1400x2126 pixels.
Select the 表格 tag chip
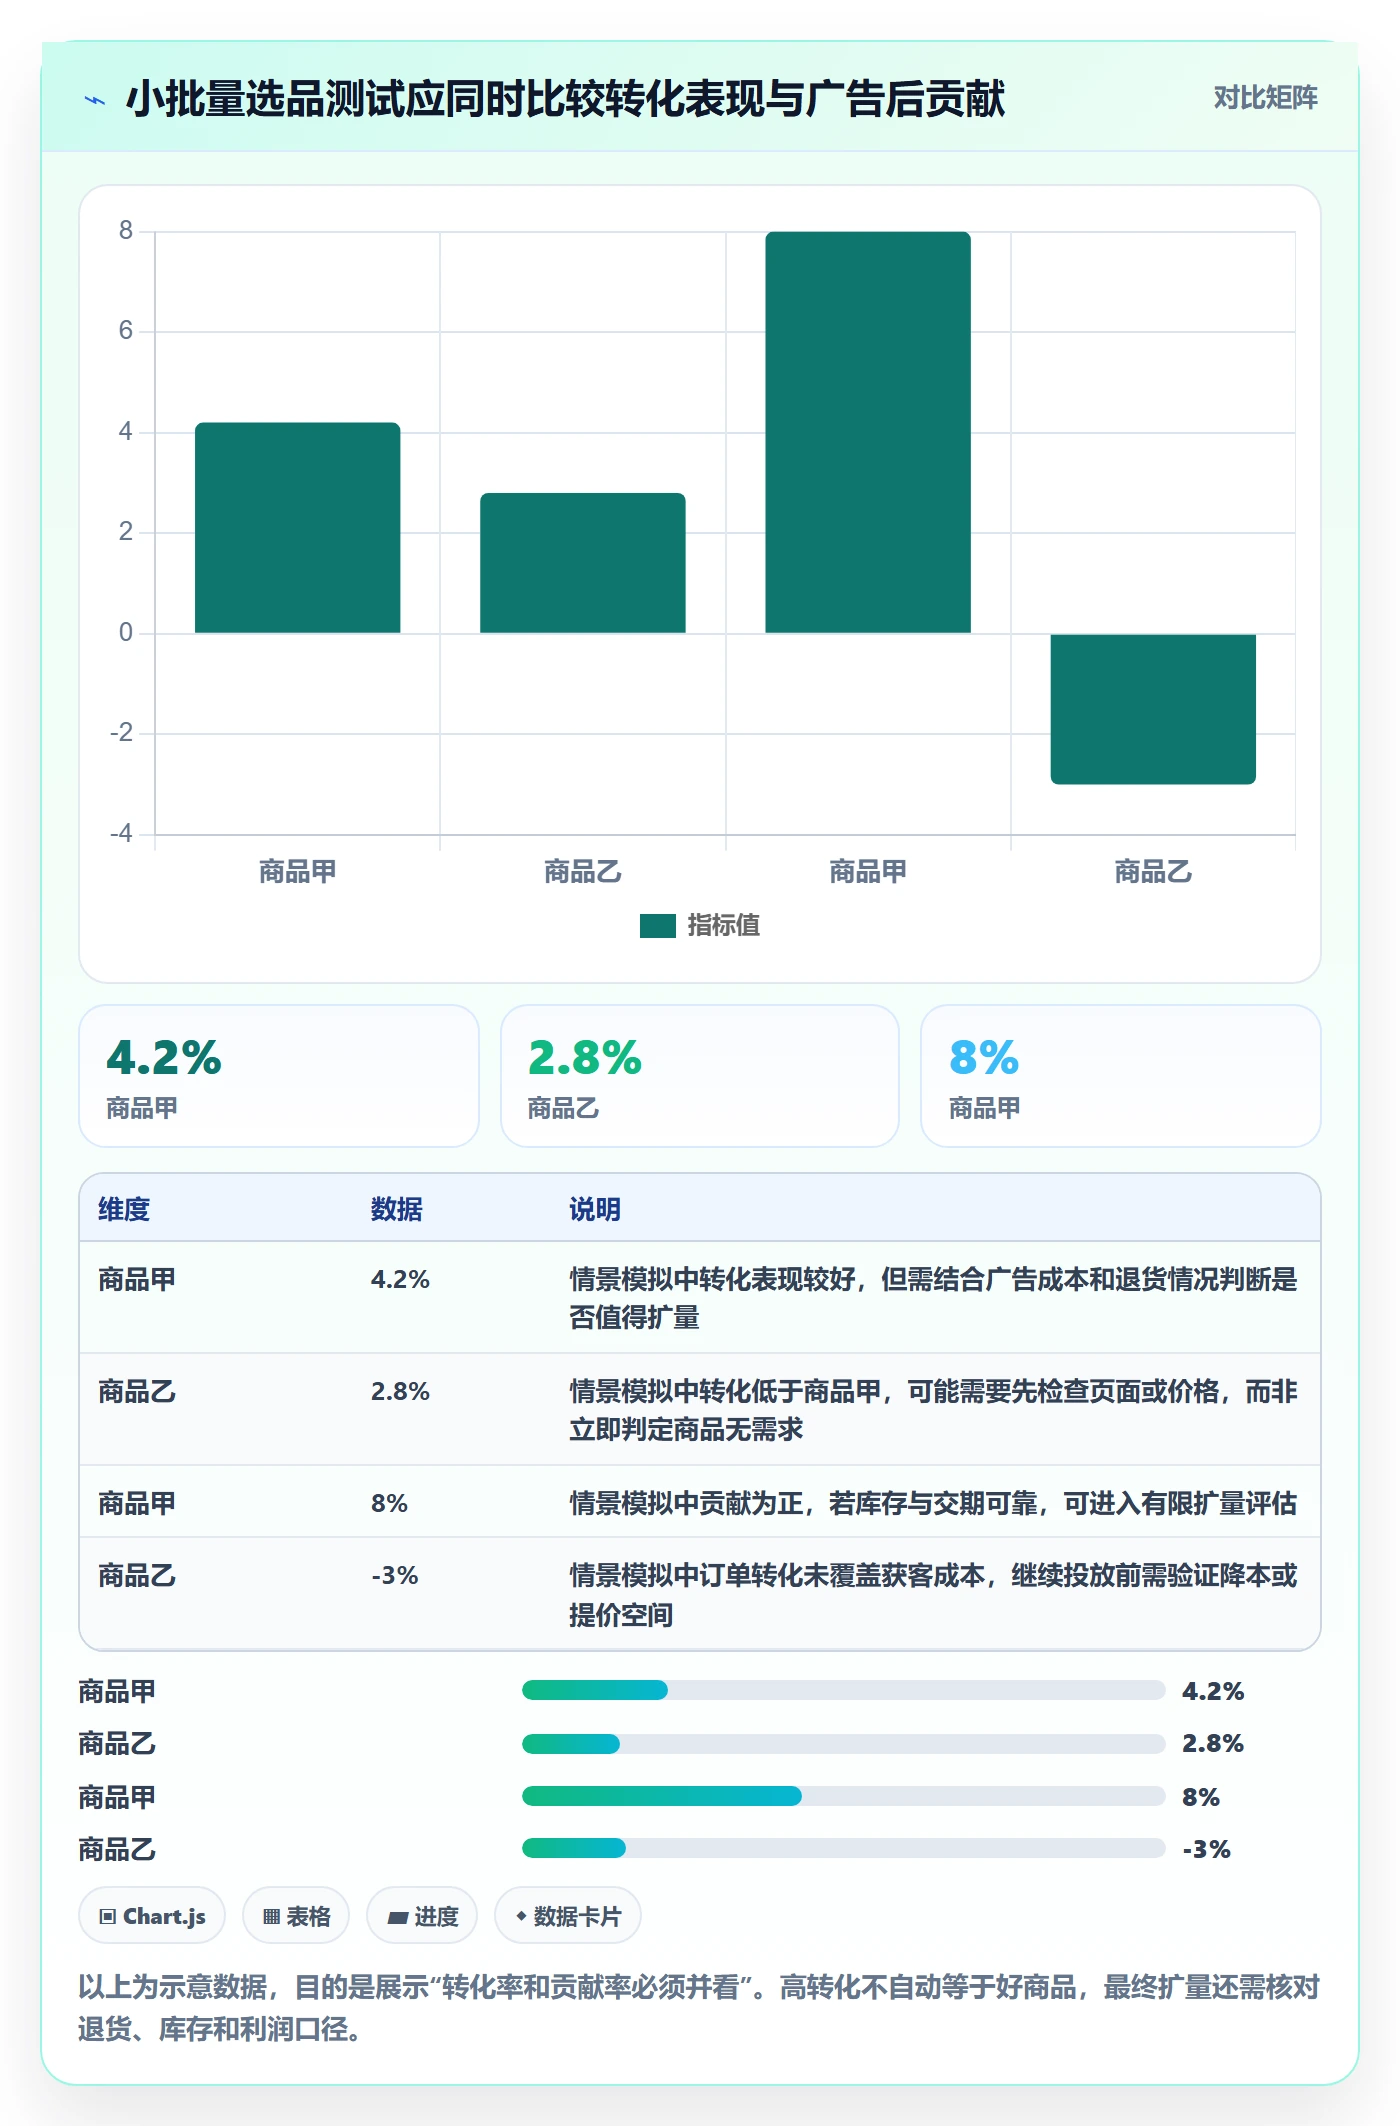click(x=296, y=1916)
